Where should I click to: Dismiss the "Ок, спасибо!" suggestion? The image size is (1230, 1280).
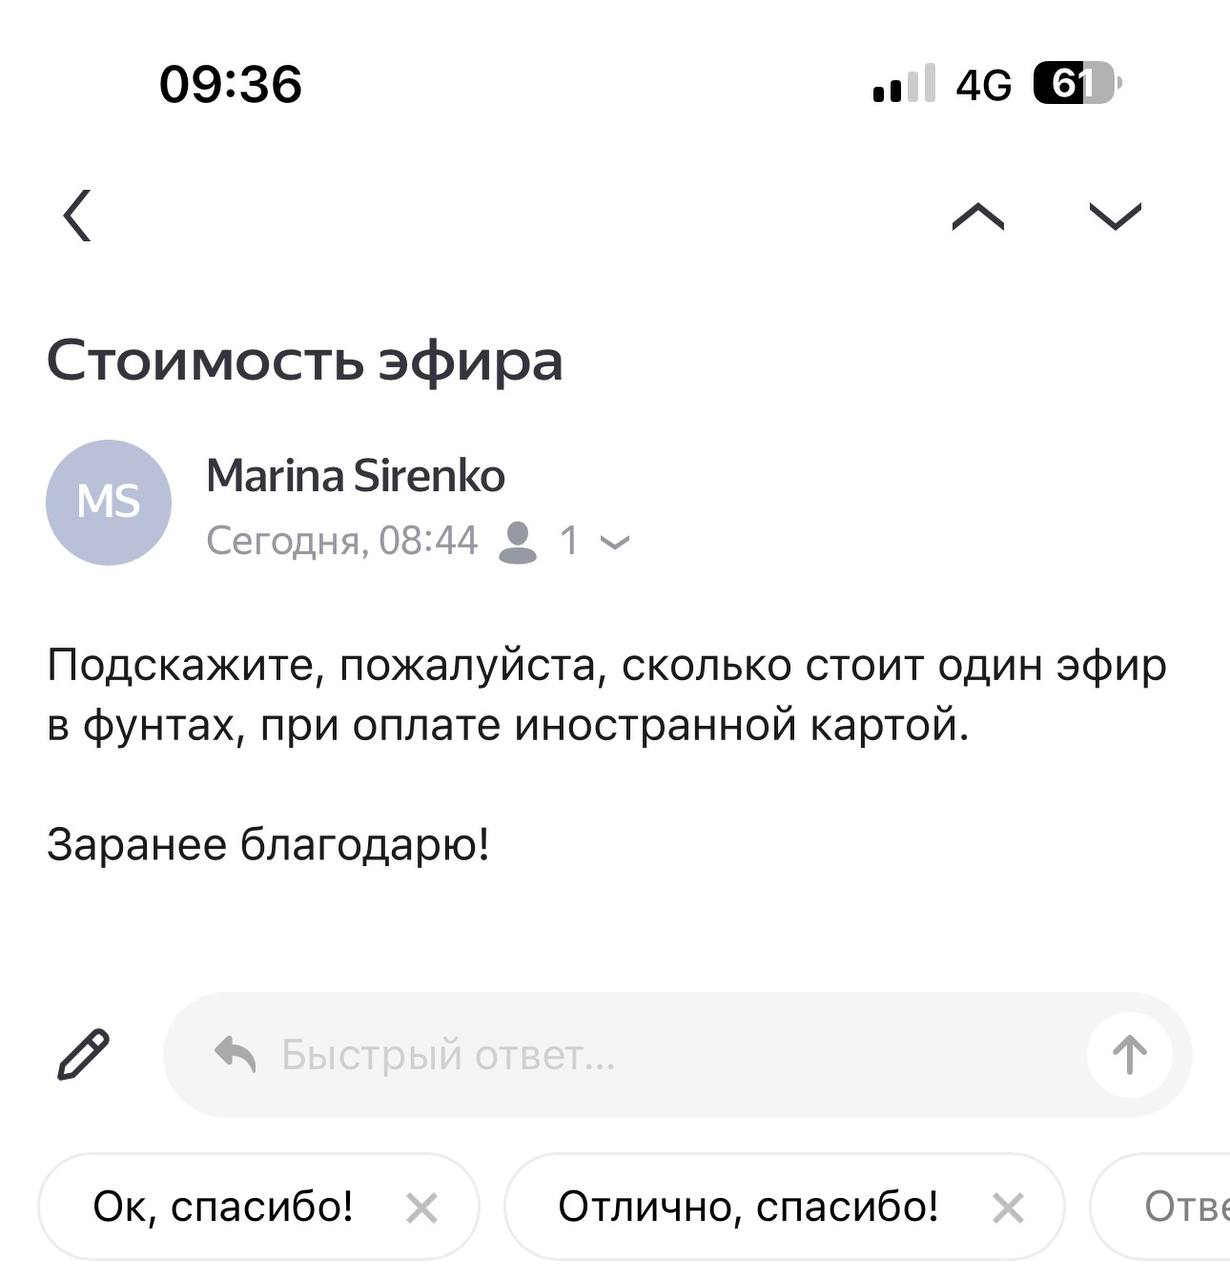coord(422,1208)
